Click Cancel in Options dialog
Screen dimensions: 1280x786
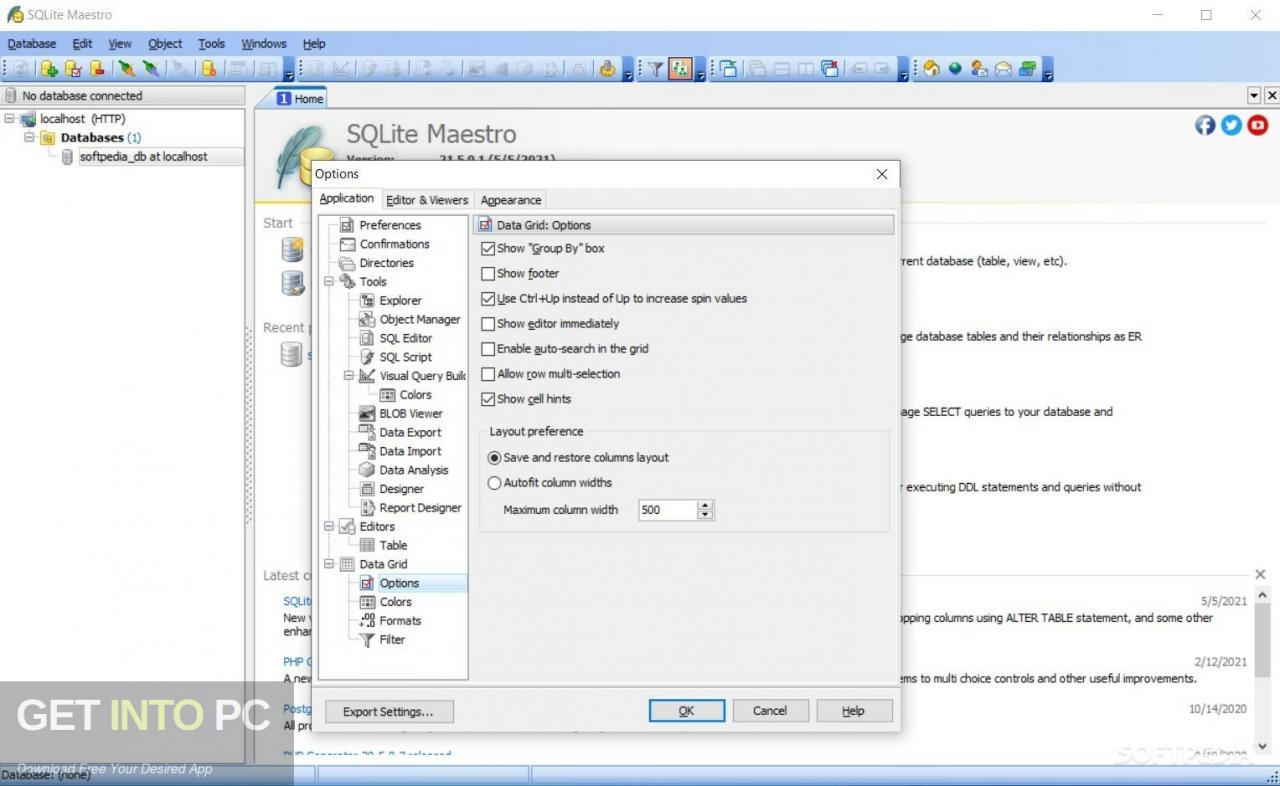770,711
